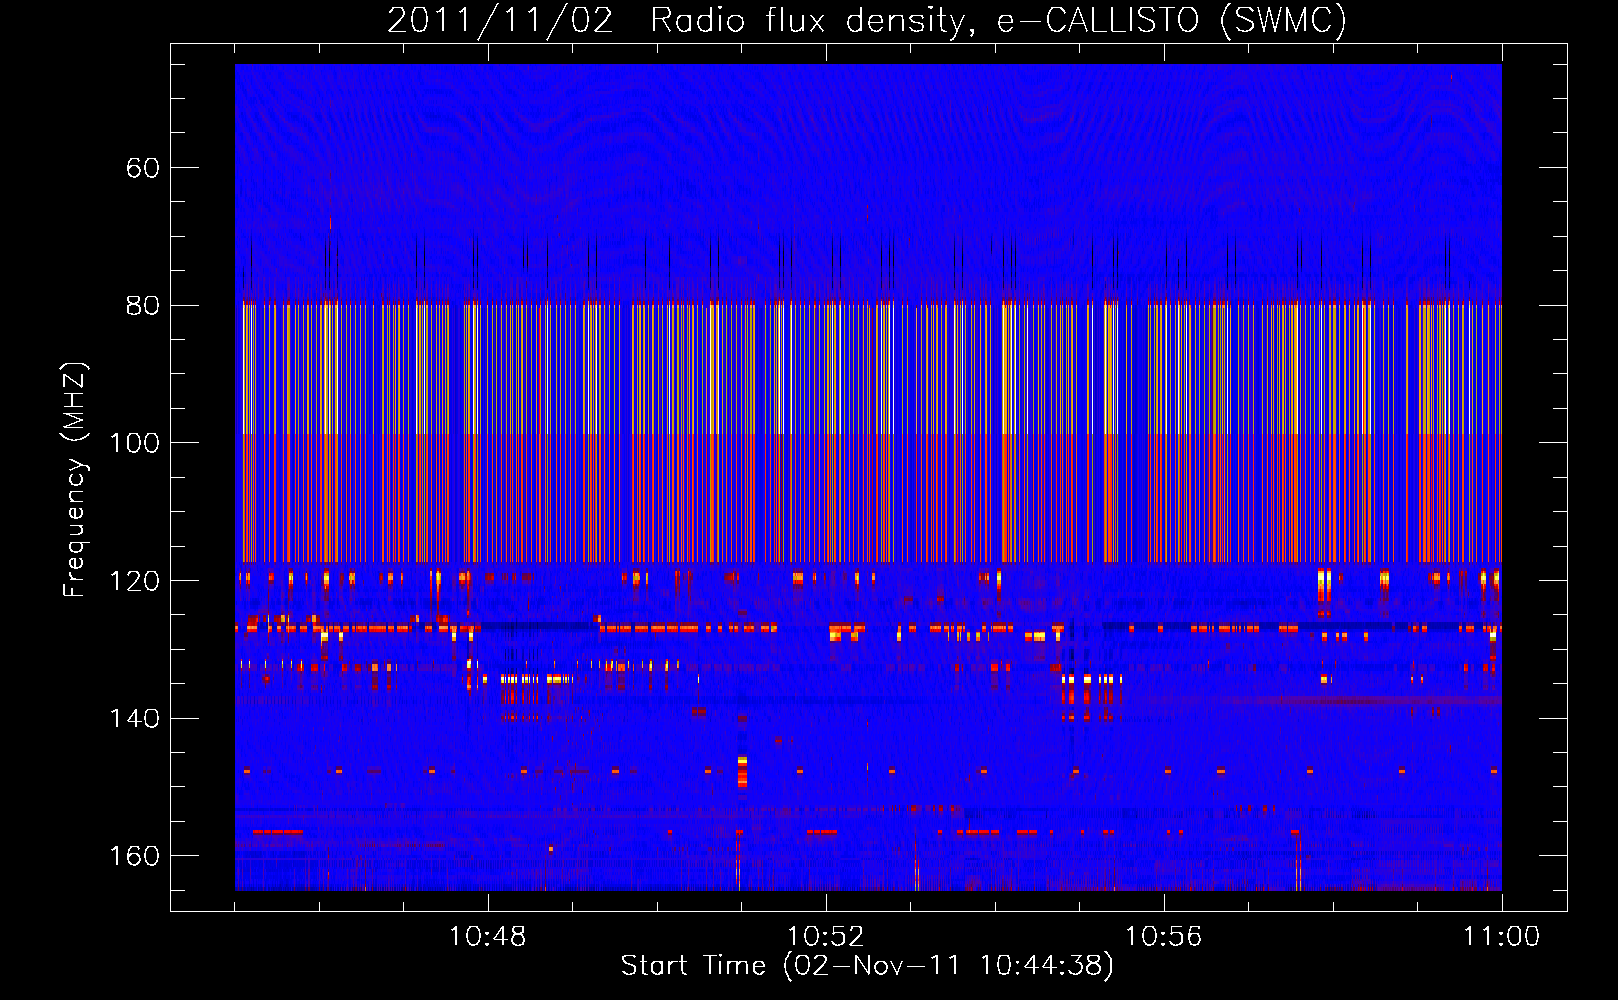Click the 60 frequency tick label
Viewport: 1618px width, 1000px height.
(143, 168)
